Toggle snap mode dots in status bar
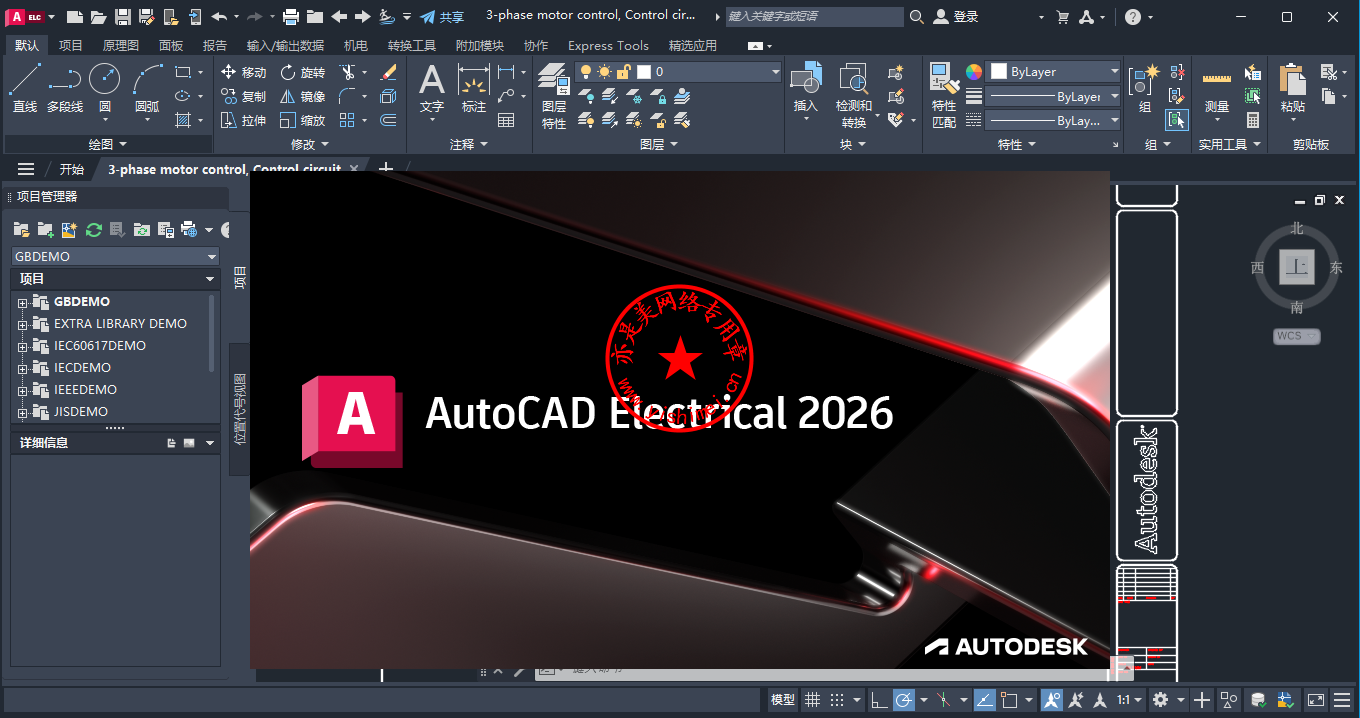 [837, 700]
